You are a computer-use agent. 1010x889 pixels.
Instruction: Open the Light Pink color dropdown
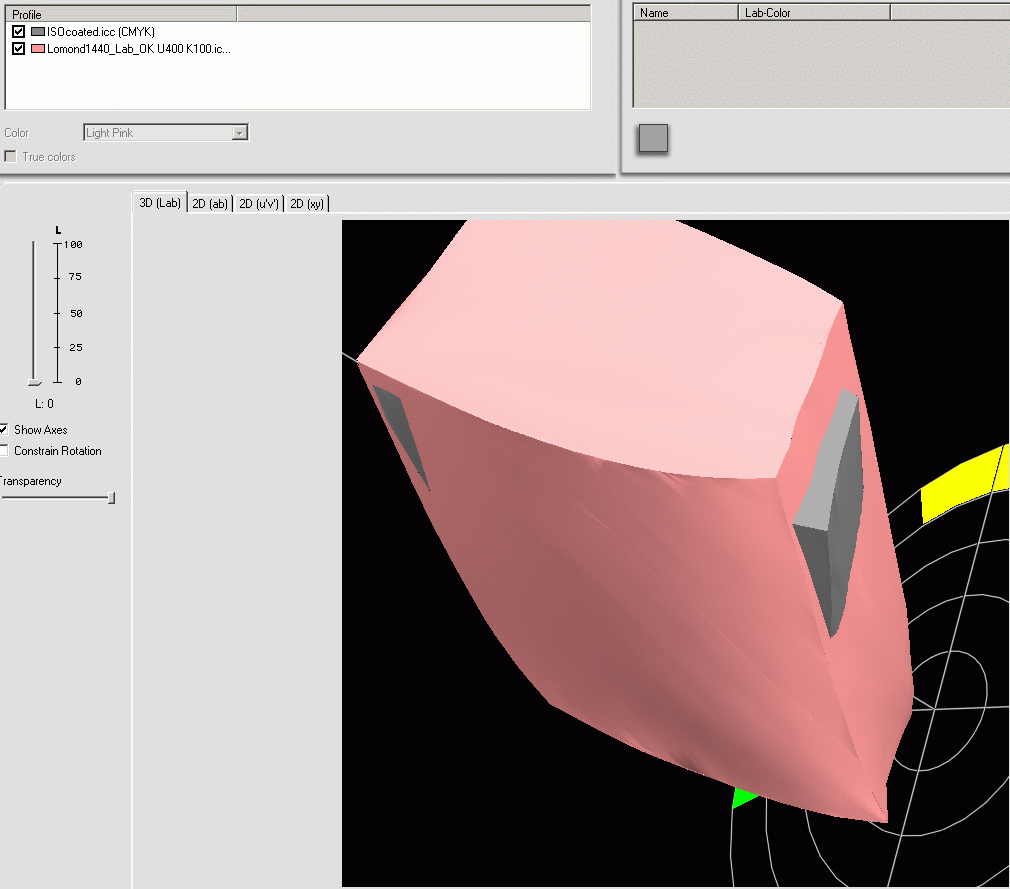(240, 133)
